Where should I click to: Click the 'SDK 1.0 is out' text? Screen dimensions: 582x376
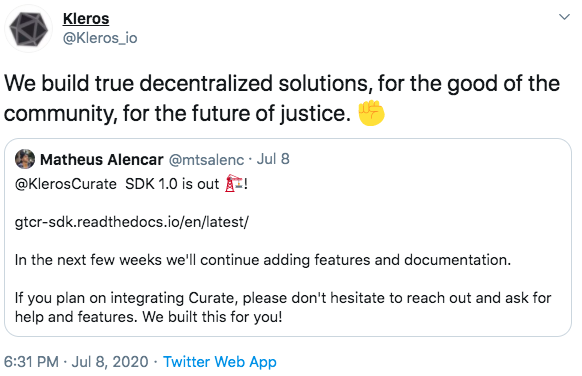(172, 184)
